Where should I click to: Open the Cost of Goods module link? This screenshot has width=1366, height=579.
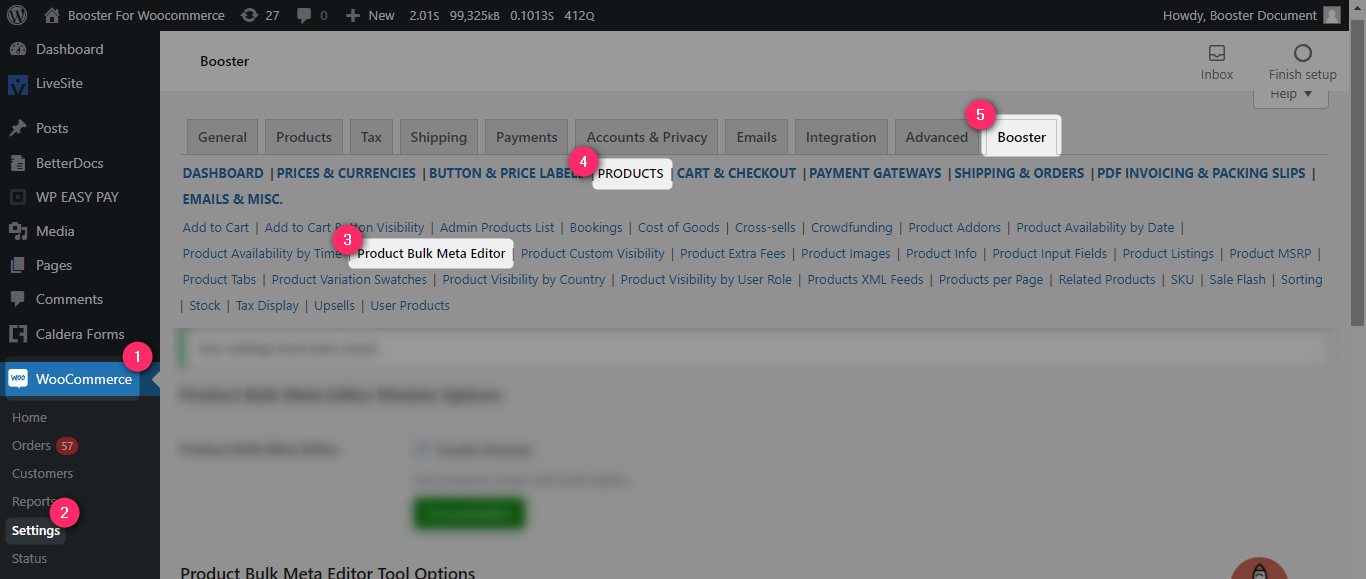(x=679, y=227)
